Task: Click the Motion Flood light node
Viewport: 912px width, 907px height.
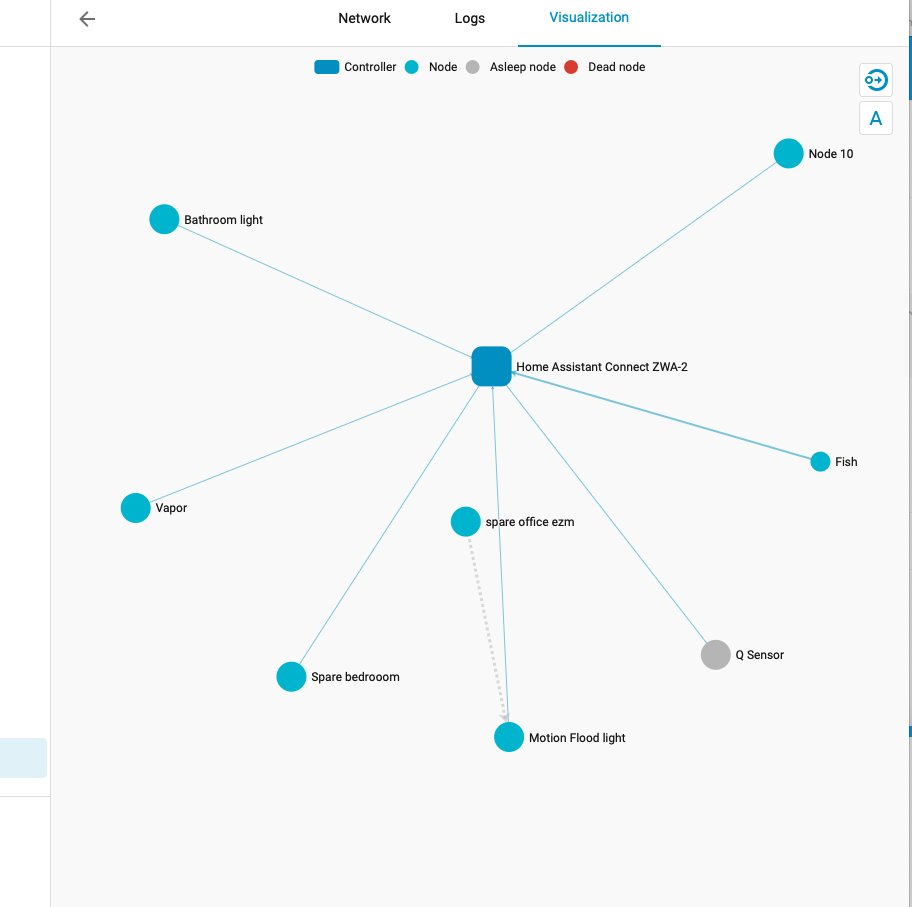Action: tap(509, 736)
